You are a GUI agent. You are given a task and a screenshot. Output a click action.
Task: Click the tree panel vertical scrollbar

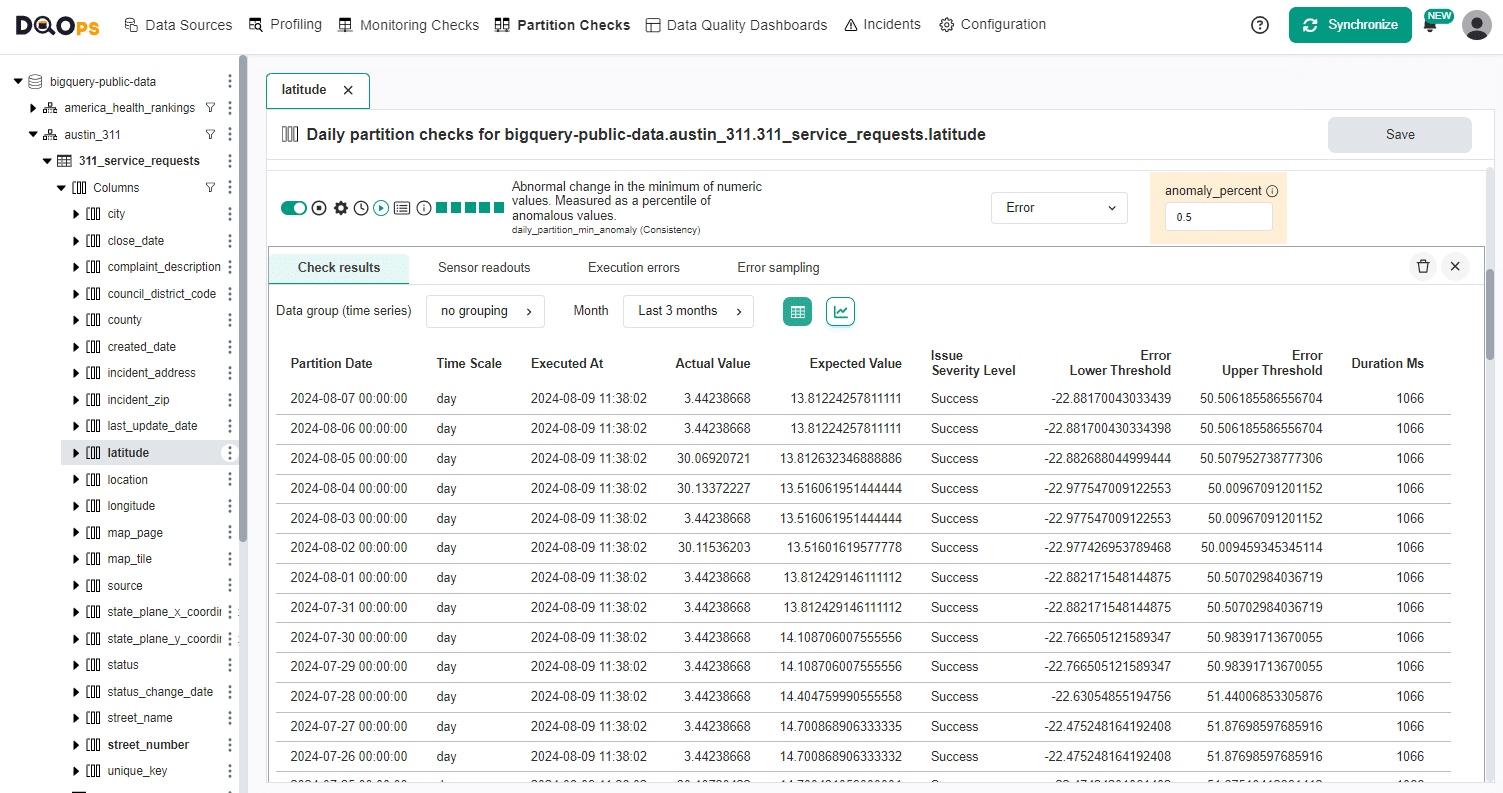(x=243, y=300)
